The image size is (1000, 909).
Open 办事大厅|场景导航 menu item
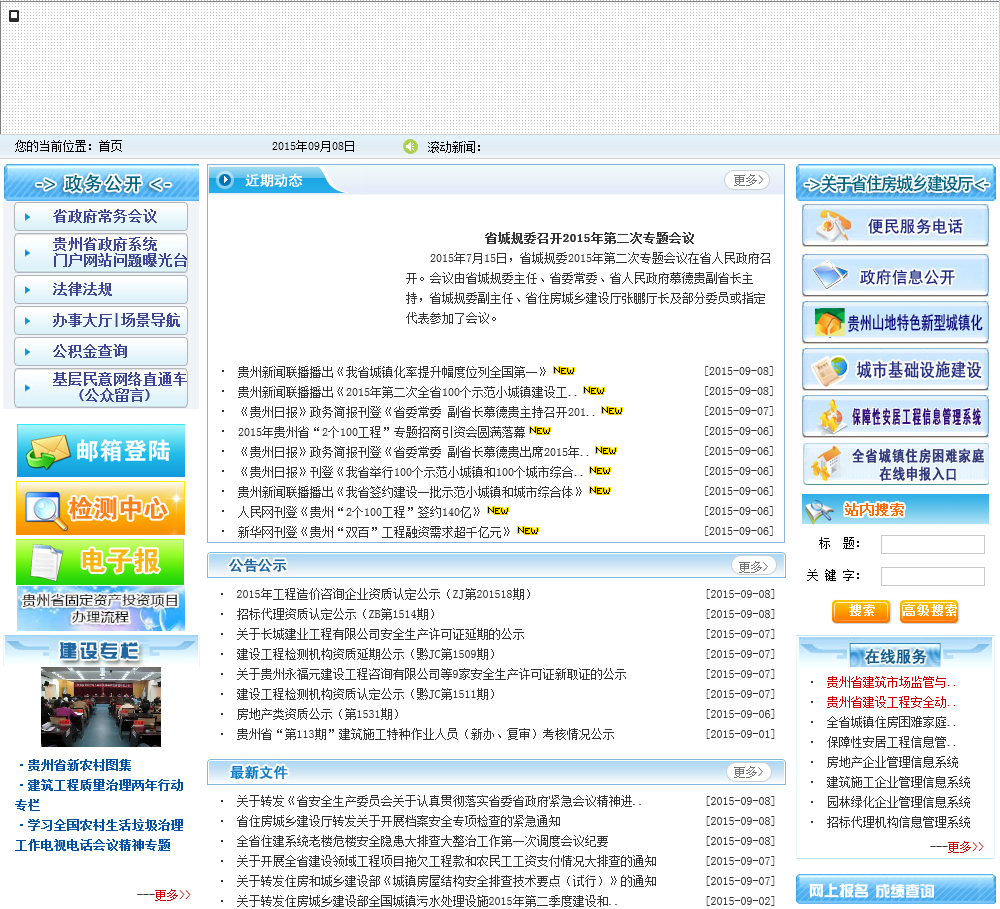click(101, 320)
